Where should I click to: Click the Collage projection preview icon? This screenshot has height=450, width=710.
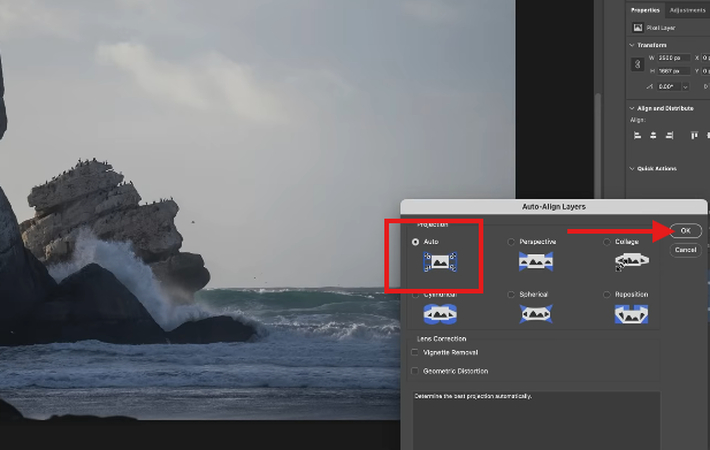tap(630, 262)
